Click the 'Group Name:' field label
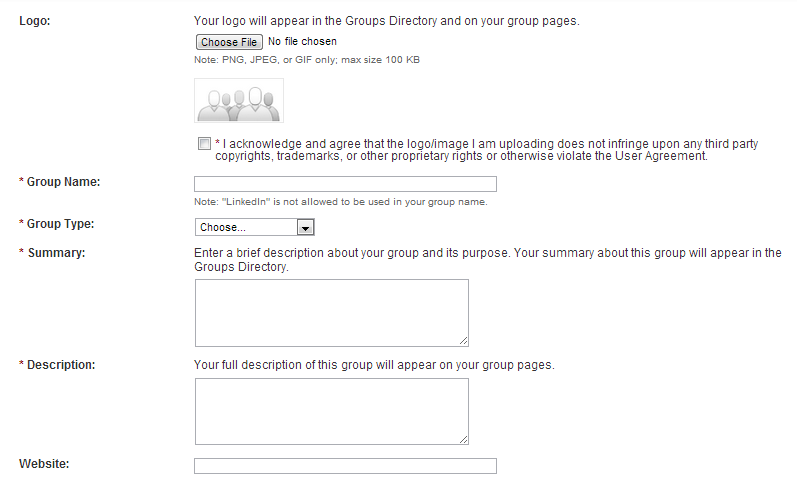The width and height of the screenshot is (797, 485). 64,182
